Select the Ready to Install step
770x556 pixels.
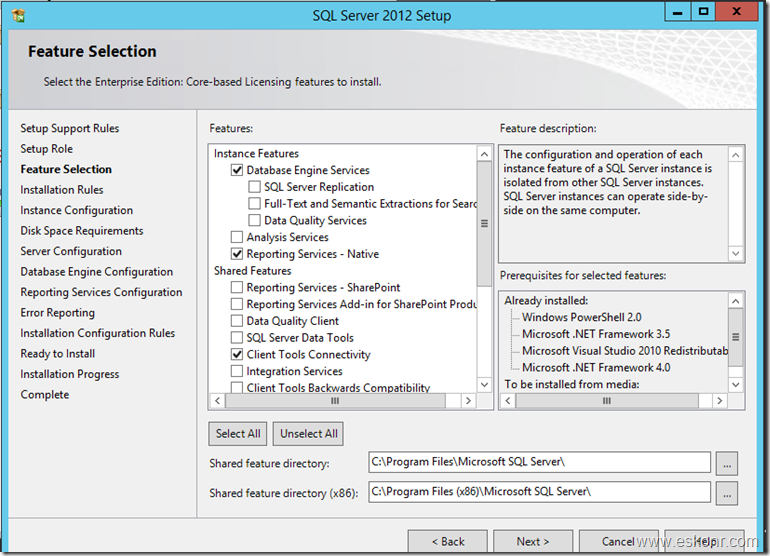tap(58, 354)
